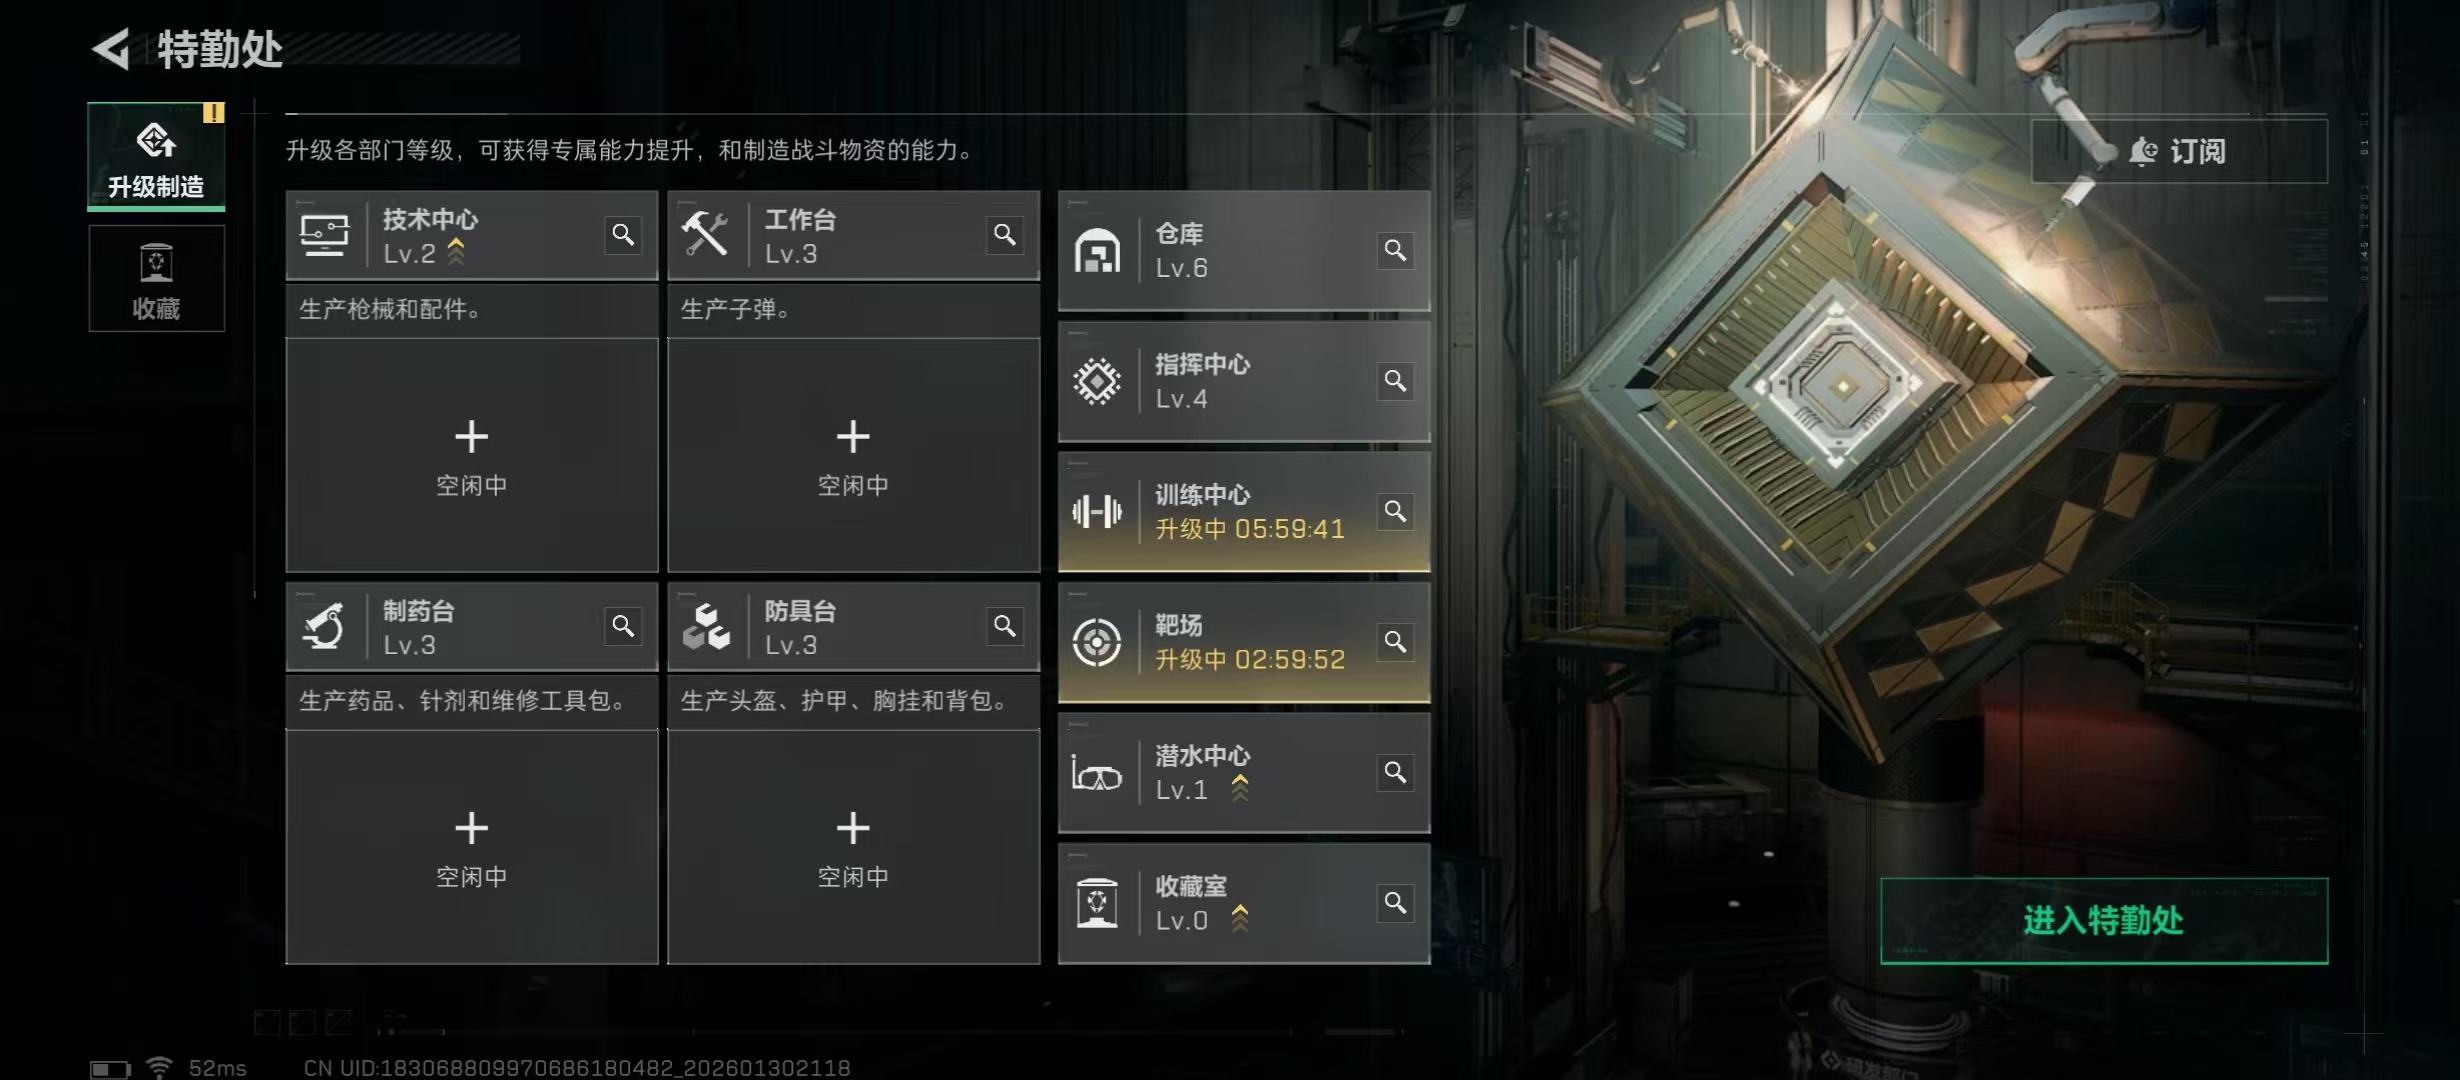Switch to the 升级制造 tab

[x=156, y=157]
